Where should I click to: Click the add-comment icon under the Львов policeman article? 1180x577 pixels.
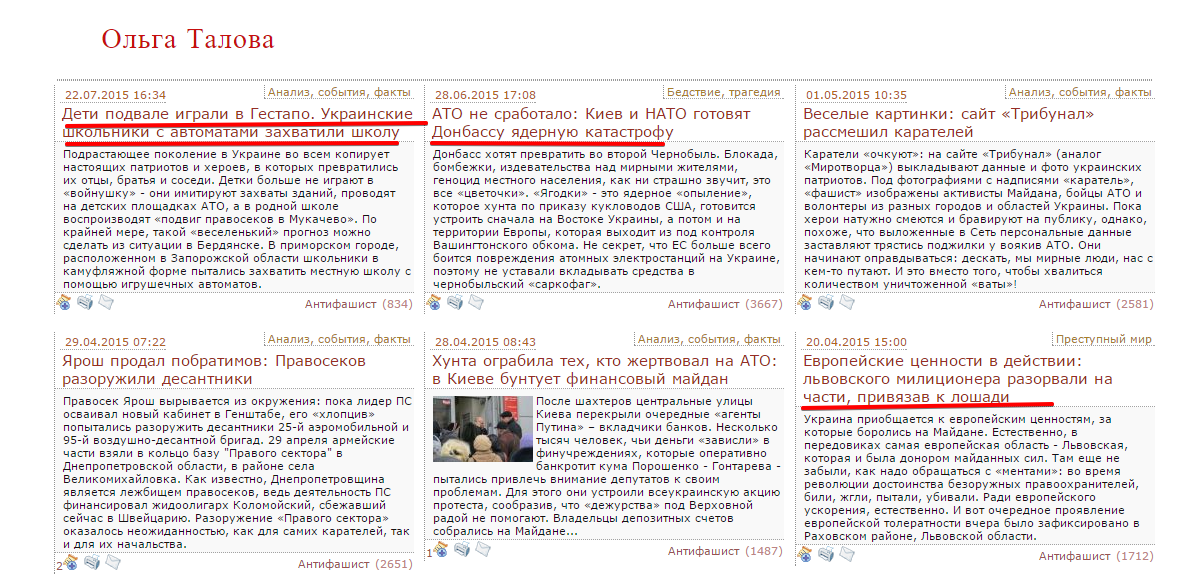coord(806,555)
